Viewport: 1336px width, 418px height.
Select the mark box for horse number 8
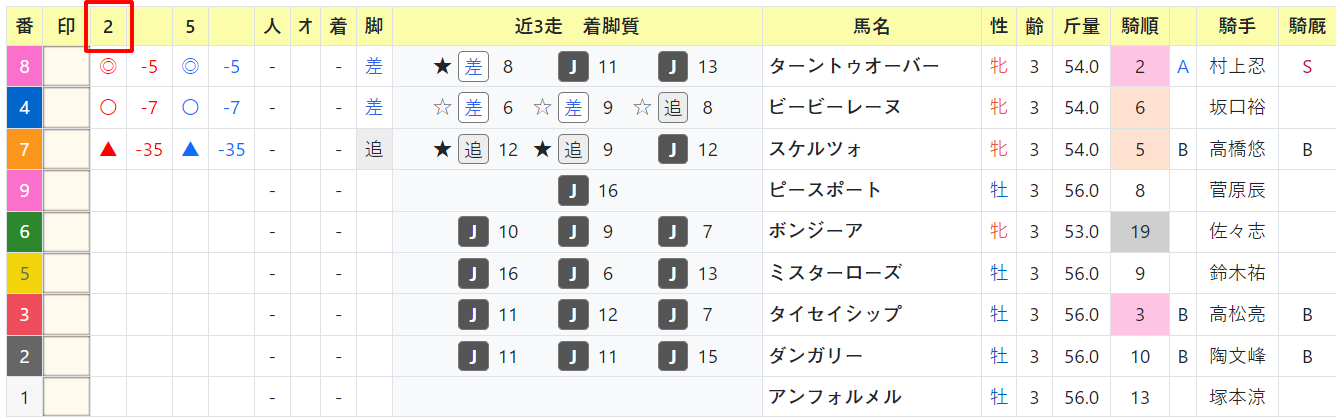(x=67, y=67)
